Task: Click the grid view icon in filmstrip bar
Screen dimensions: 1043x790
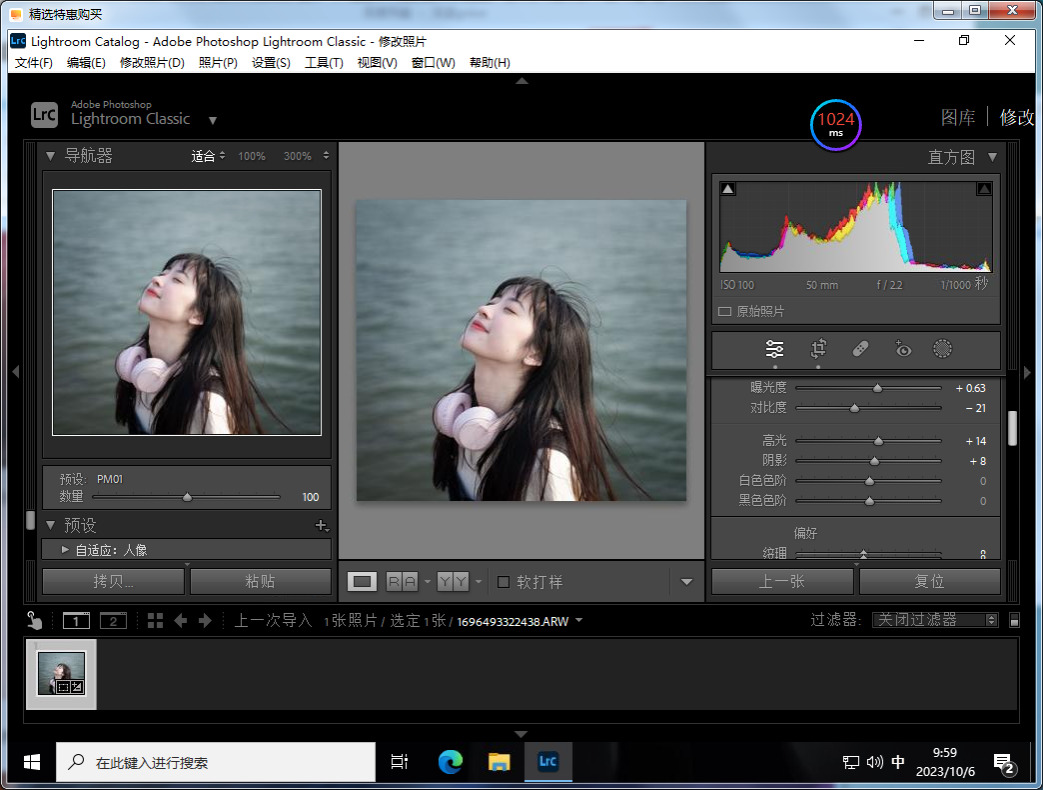Action: click(x=155, y=621)
